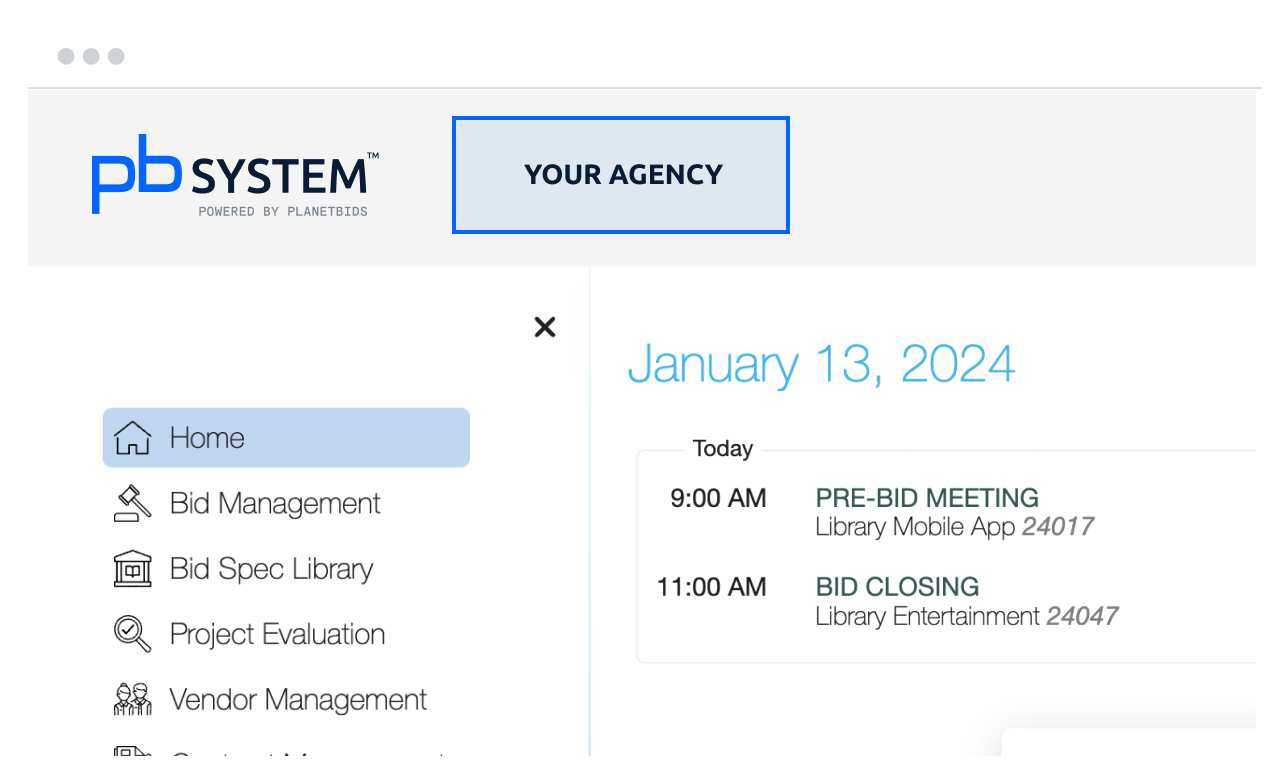The width and height of the screenshot is (1284, 784).
Task: Select the BID CLOSING event for Library Entertainment
Action: pos(896,587)
